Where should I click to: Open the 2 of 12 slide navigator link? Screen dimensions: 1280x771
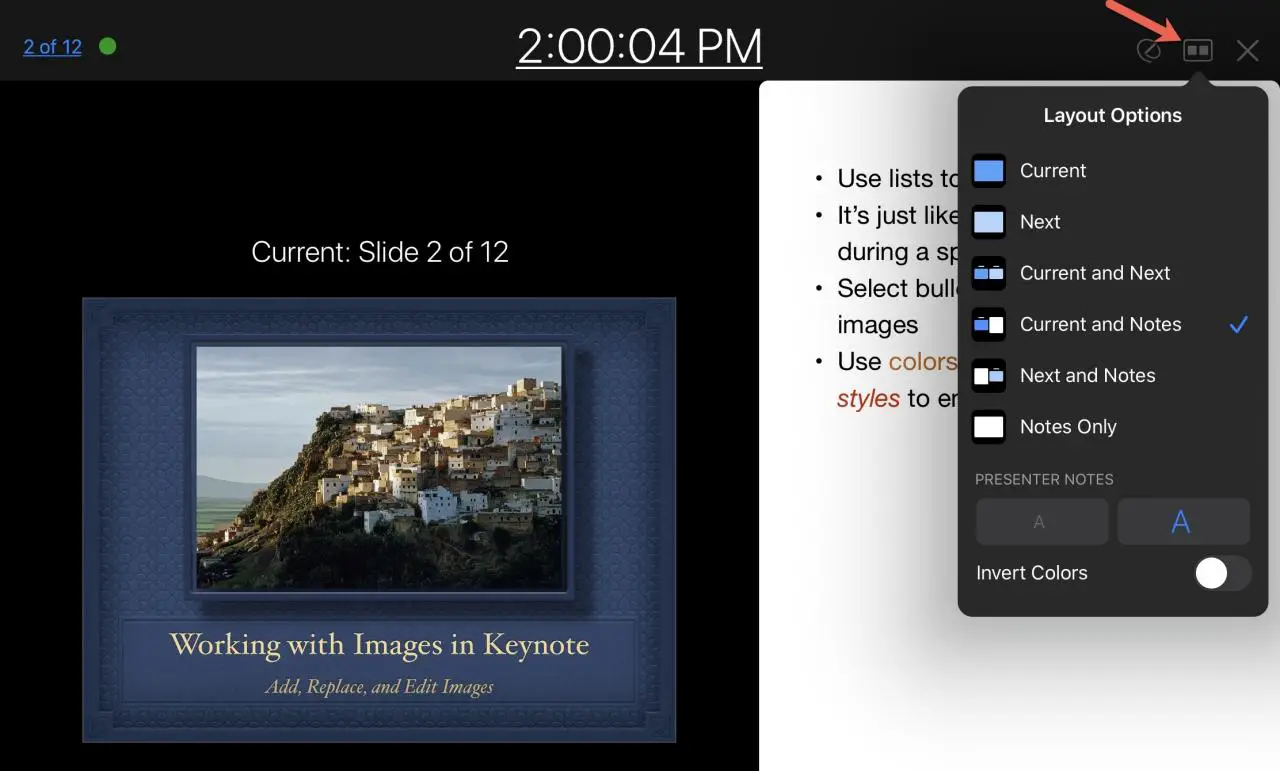[52, 47]
